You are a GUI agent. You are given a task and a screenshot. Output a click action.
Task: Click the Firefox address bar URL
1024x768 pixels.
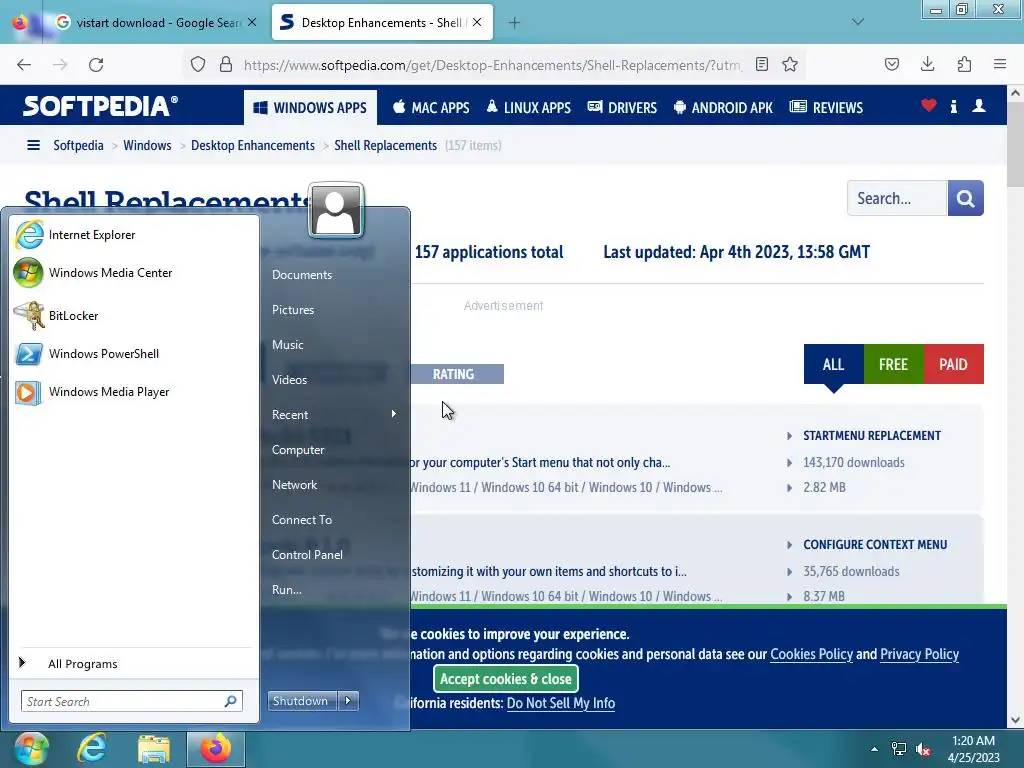(492, 65)
